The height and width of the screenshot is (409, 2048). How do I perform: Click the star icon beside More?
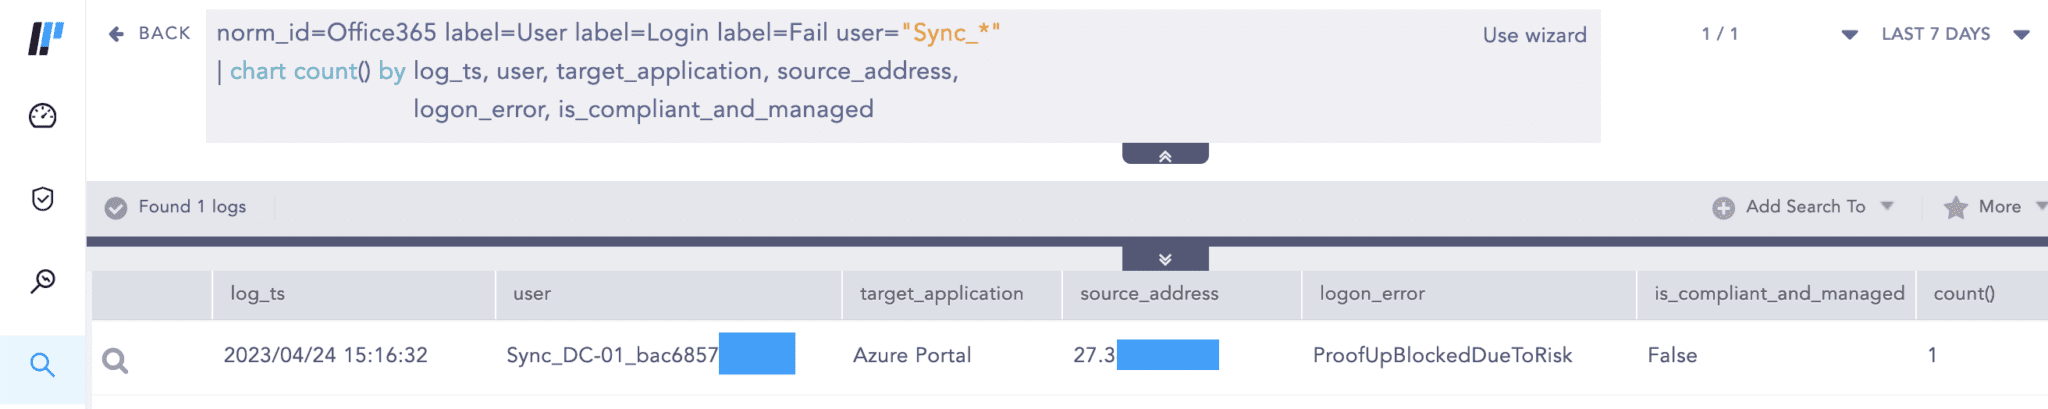[x=1955, y=207]
